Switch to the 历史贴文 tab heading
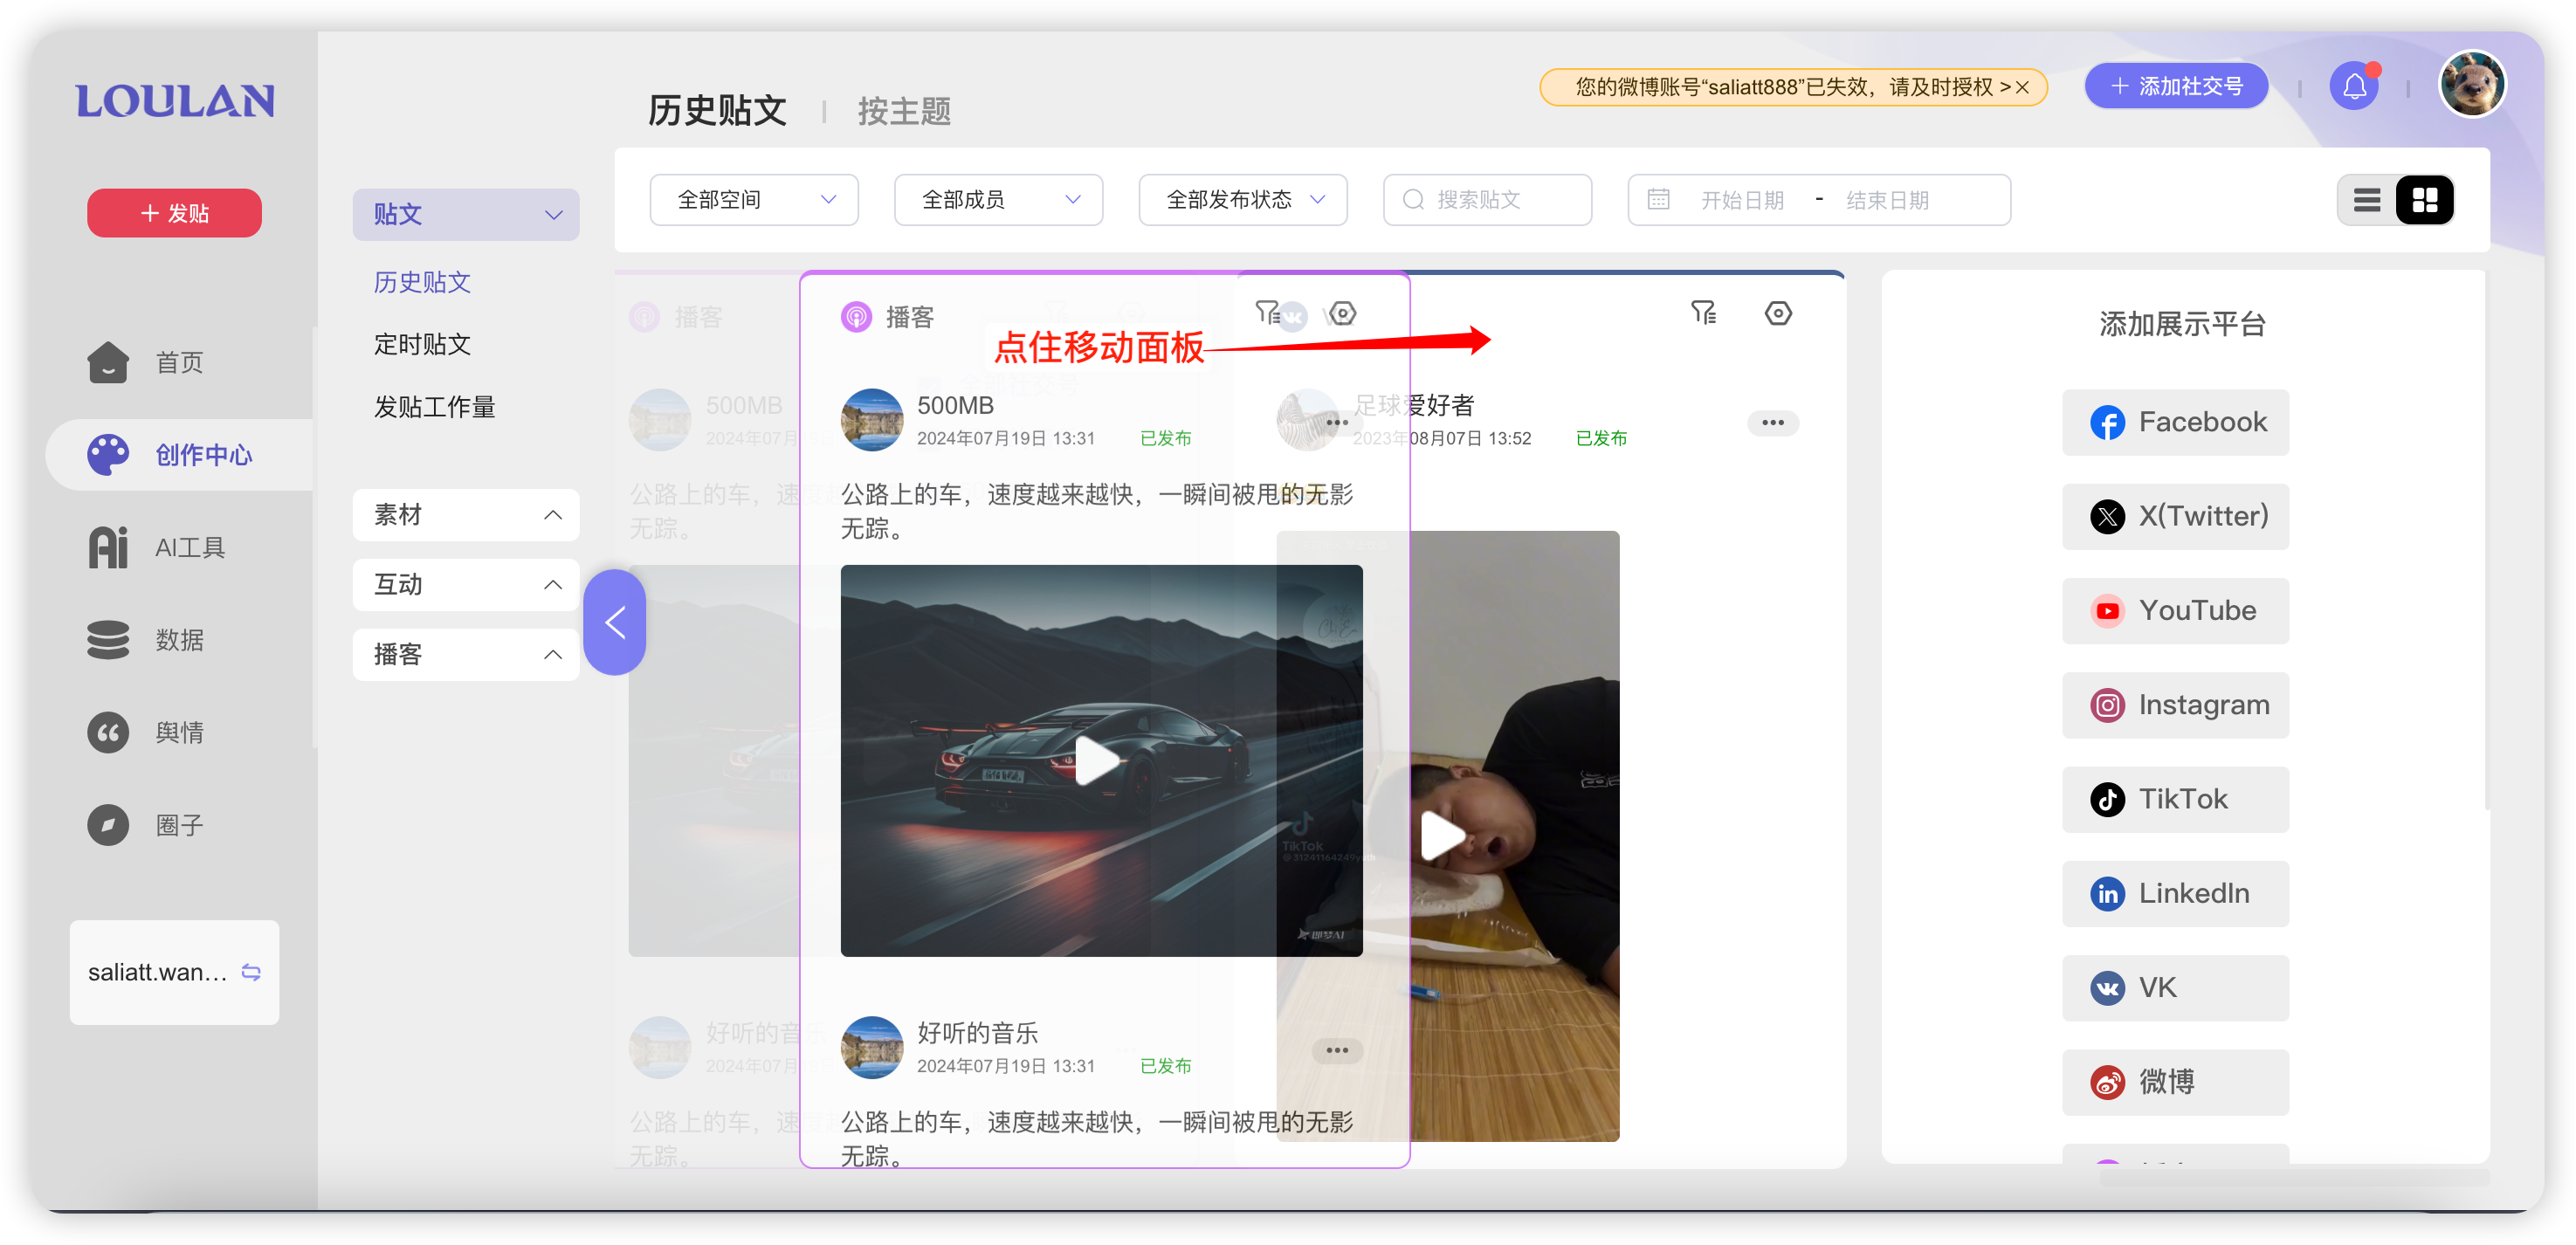This screenshot has height=1245, width=2576. [717, 111]
